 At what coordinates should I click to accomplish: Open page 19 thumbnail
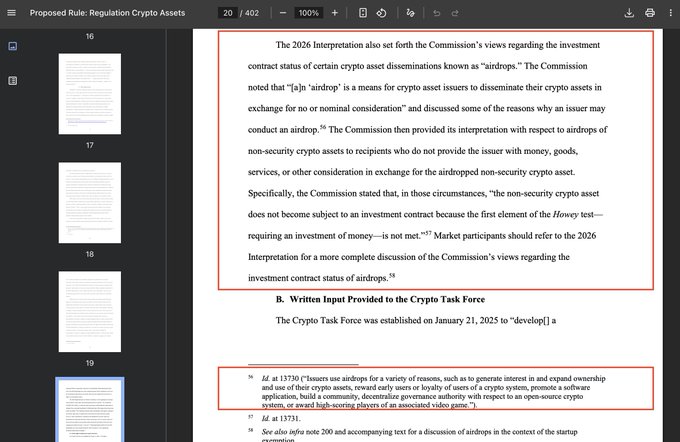pos(90,311)
